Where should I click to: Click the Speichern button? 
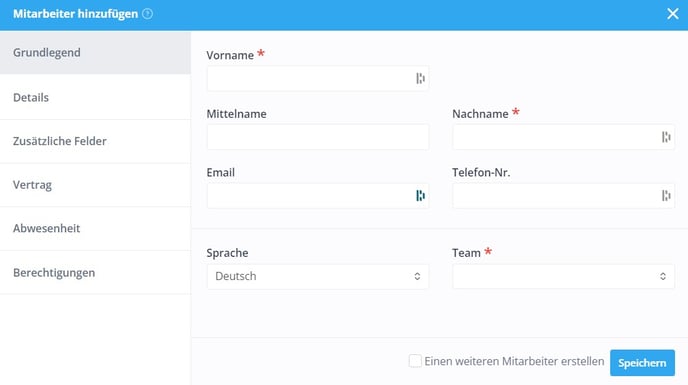[x=642, y=363]
